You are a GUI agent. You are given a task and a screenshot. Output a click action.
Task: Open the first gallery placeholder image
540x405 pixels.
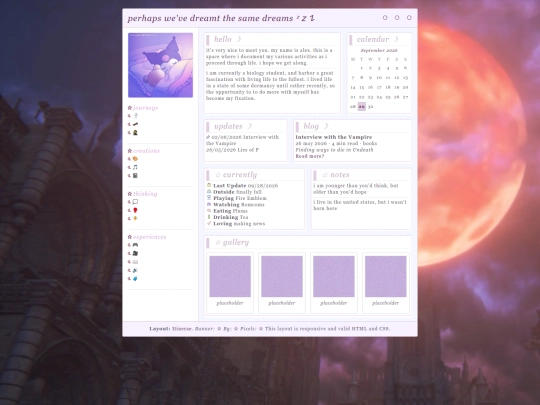coord(230,276)
